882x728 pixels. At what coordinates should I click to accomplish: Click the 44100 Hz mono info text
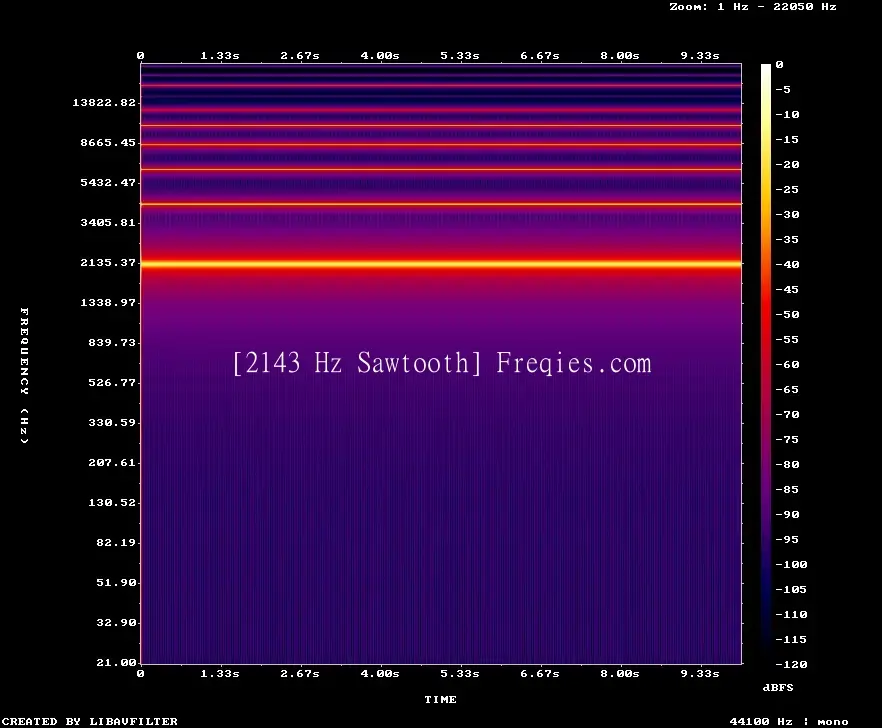coord(789,721)
